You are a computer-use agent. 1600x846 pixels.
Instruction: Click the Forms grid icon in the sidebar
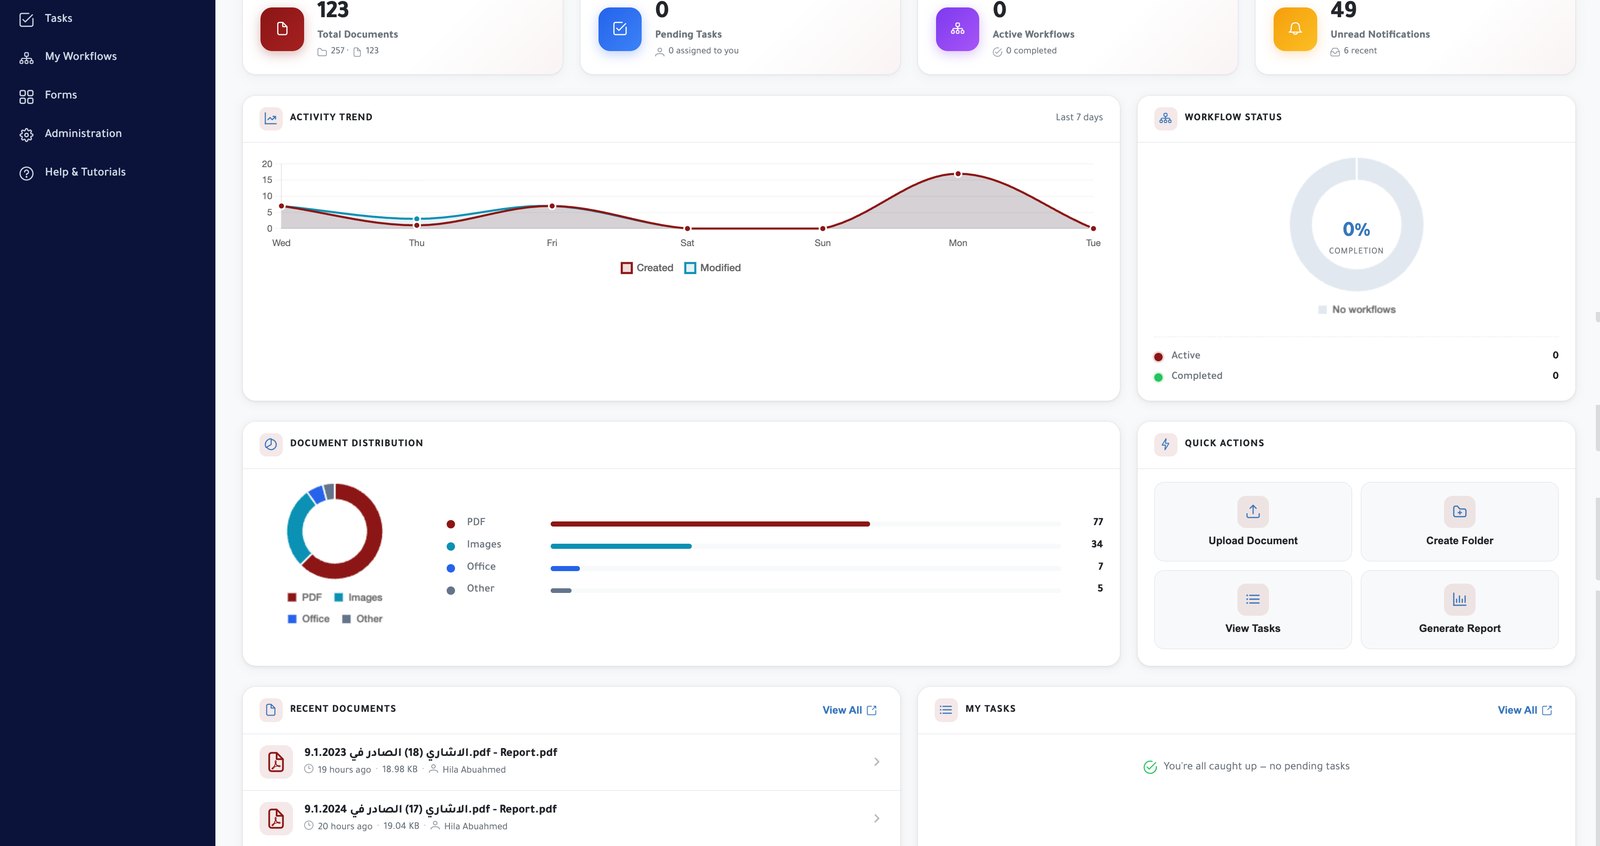click(x=27, y=96)
